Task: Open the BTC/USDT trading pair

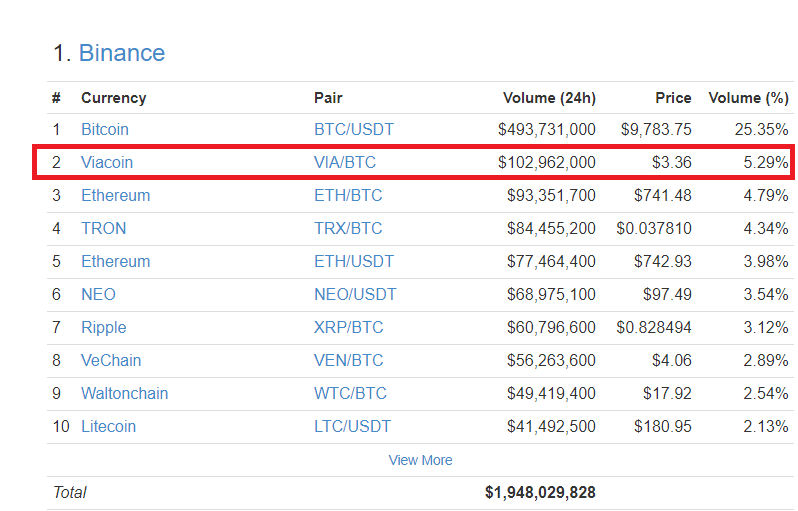Action: [354, 129]
